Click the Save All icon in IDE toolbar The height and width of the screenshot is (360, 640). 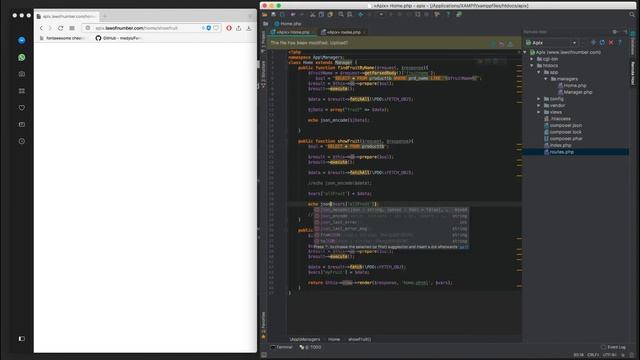pos(273,14)
